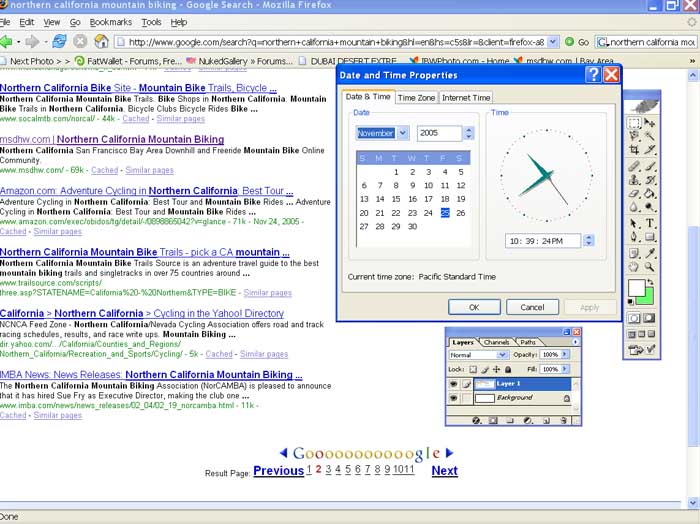Select the Dodge tool
700x524 pixels.
[x=650, y=207]
